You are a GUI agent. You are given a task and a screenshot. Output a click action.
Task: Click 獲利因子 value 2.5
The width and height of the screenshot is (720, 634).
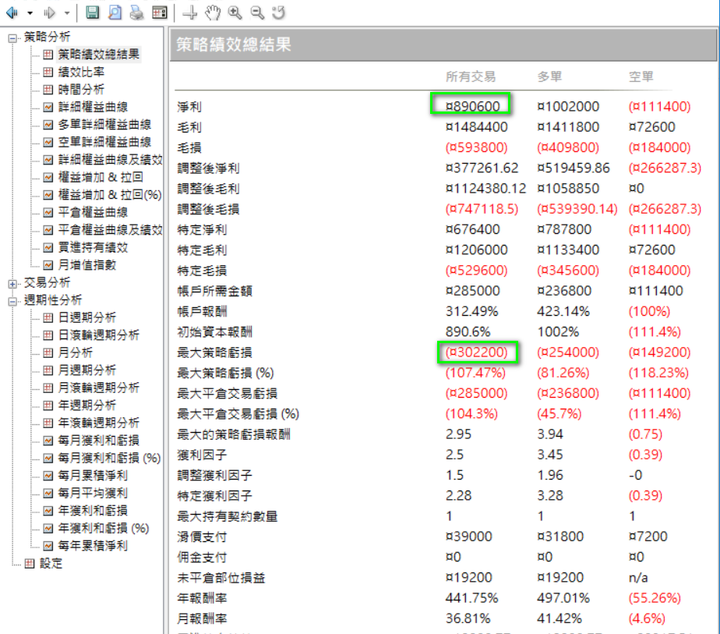(x=455, y=454)
